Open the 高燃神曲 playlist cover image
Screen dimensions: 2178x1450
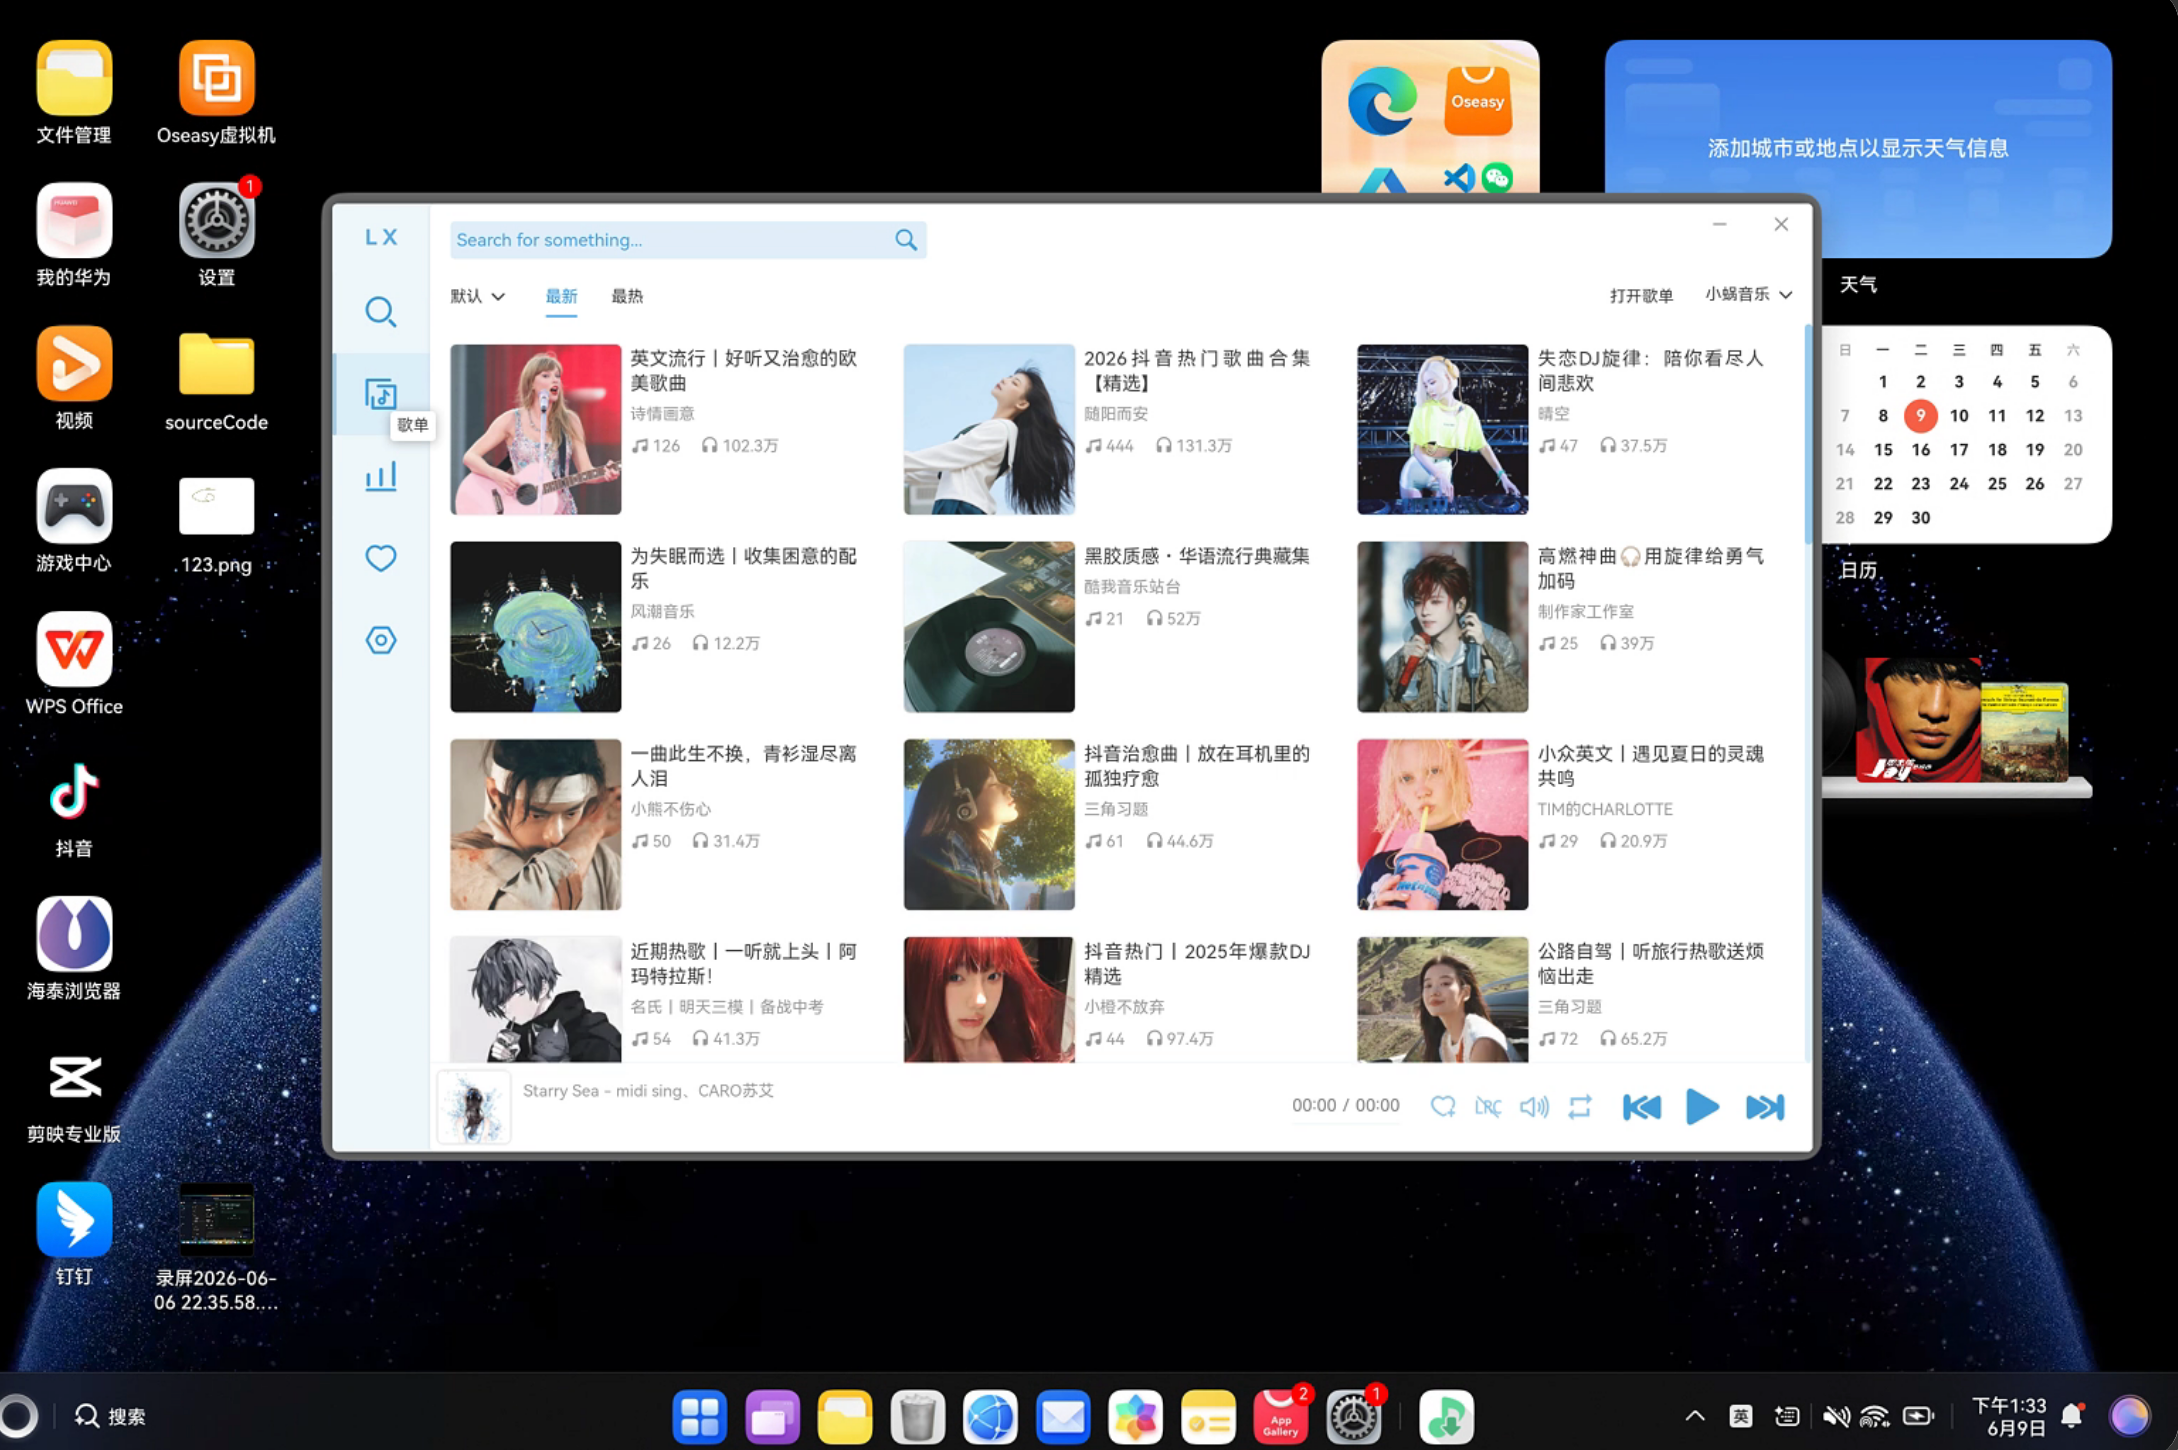1442,627
